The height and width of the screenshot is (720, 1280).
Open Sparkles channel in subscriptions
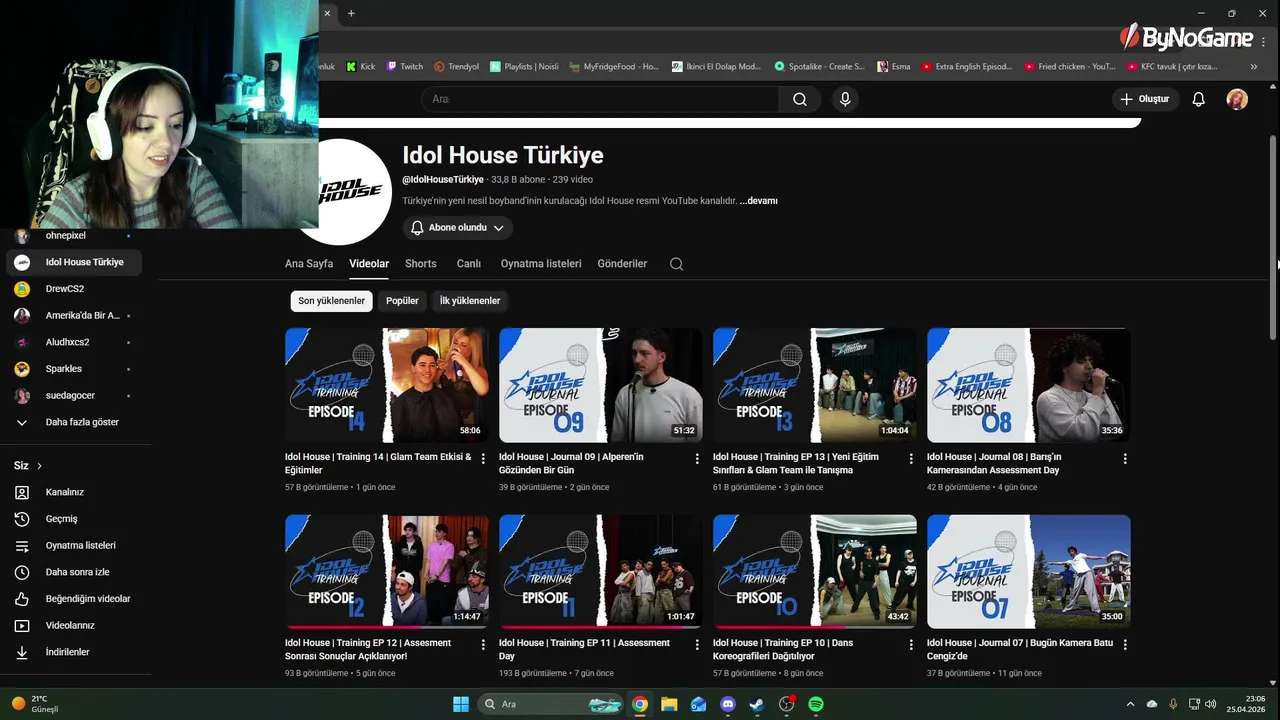point(75,369)
